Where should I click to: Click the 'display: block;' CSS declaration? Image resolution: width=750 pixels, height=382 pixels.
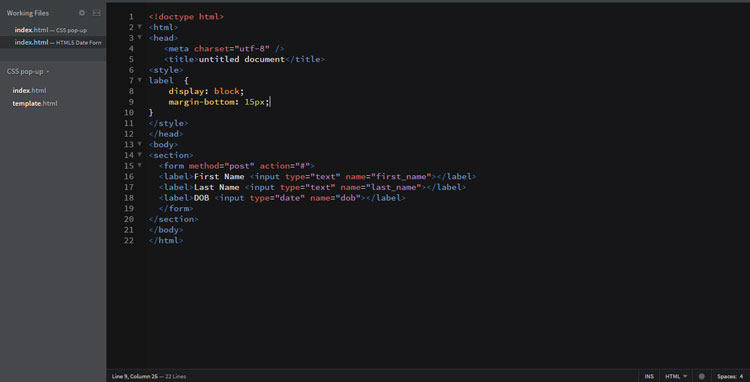point(206,91)
